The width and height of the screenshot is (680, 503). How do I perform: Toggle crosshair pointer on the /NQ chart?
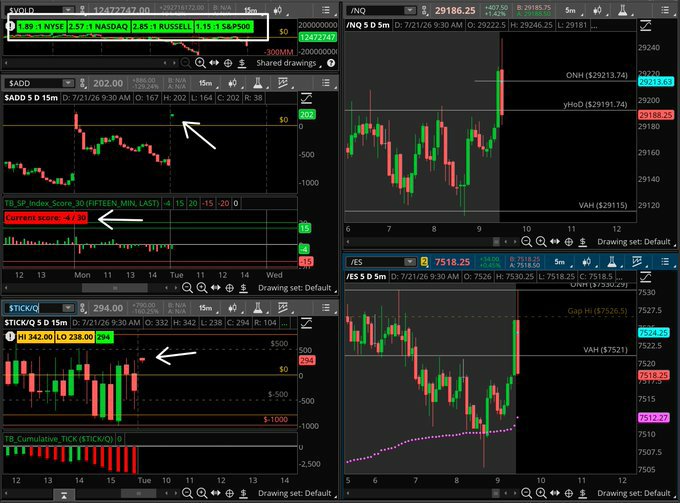pyautogui.click(x=569, y=242)
